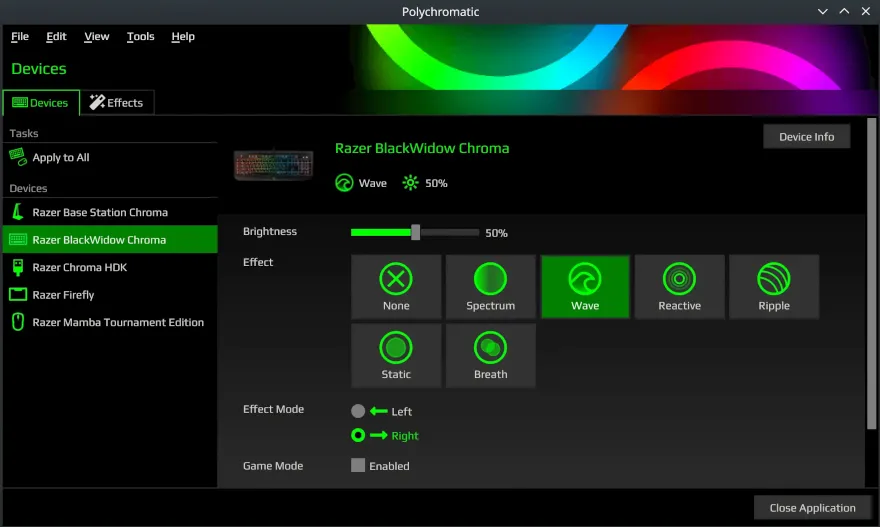
Task: Click the '50%' value beside Brightness slider
Action: [496, 233]
